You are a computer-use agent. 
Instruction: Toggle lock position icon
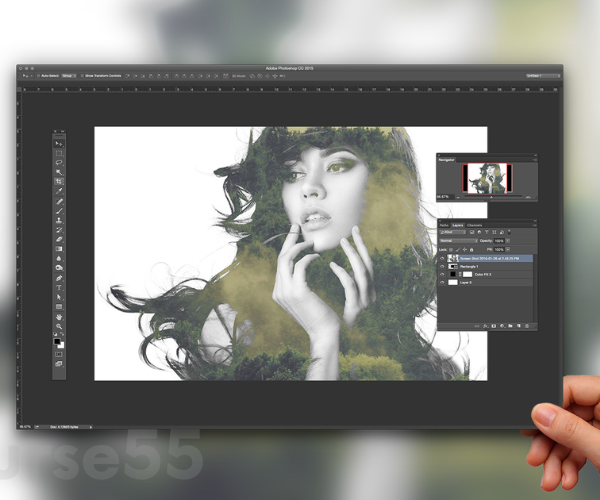pyautogui.click(x=465, y=249)
